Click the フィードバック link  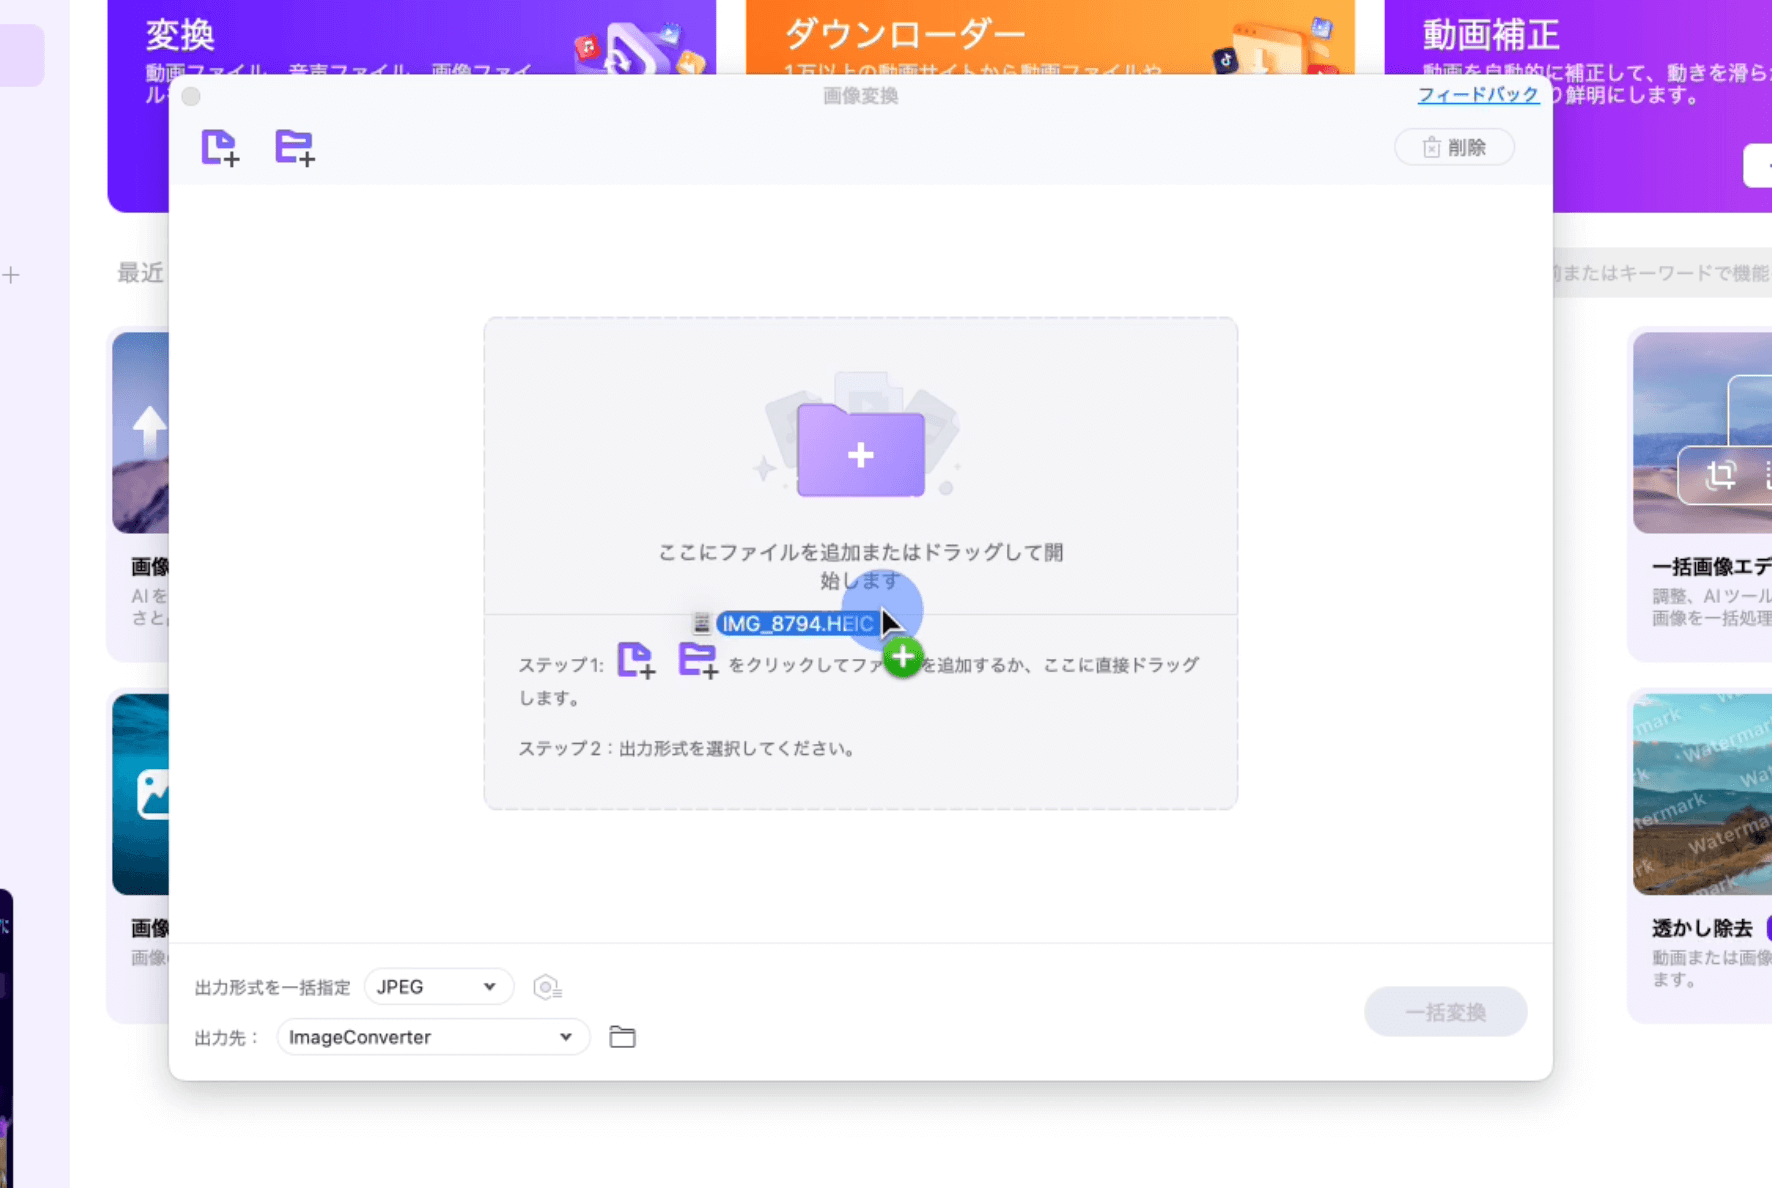1478,95
